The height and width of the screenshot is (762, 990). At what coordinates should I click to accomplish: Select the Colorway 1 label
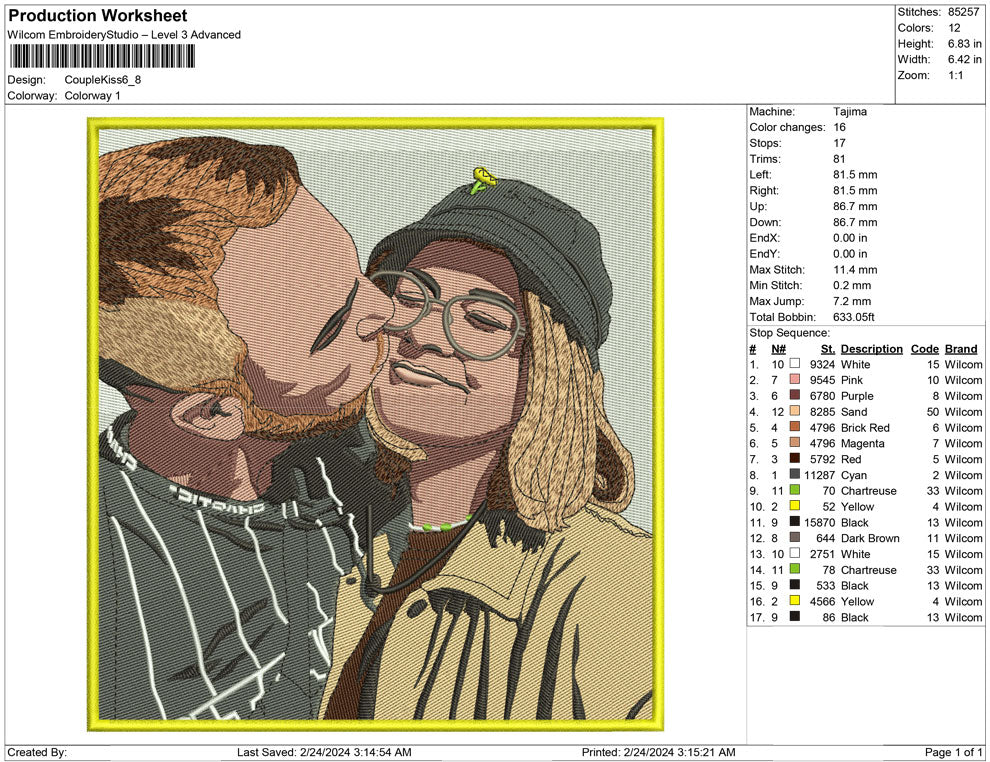point(95,96)
